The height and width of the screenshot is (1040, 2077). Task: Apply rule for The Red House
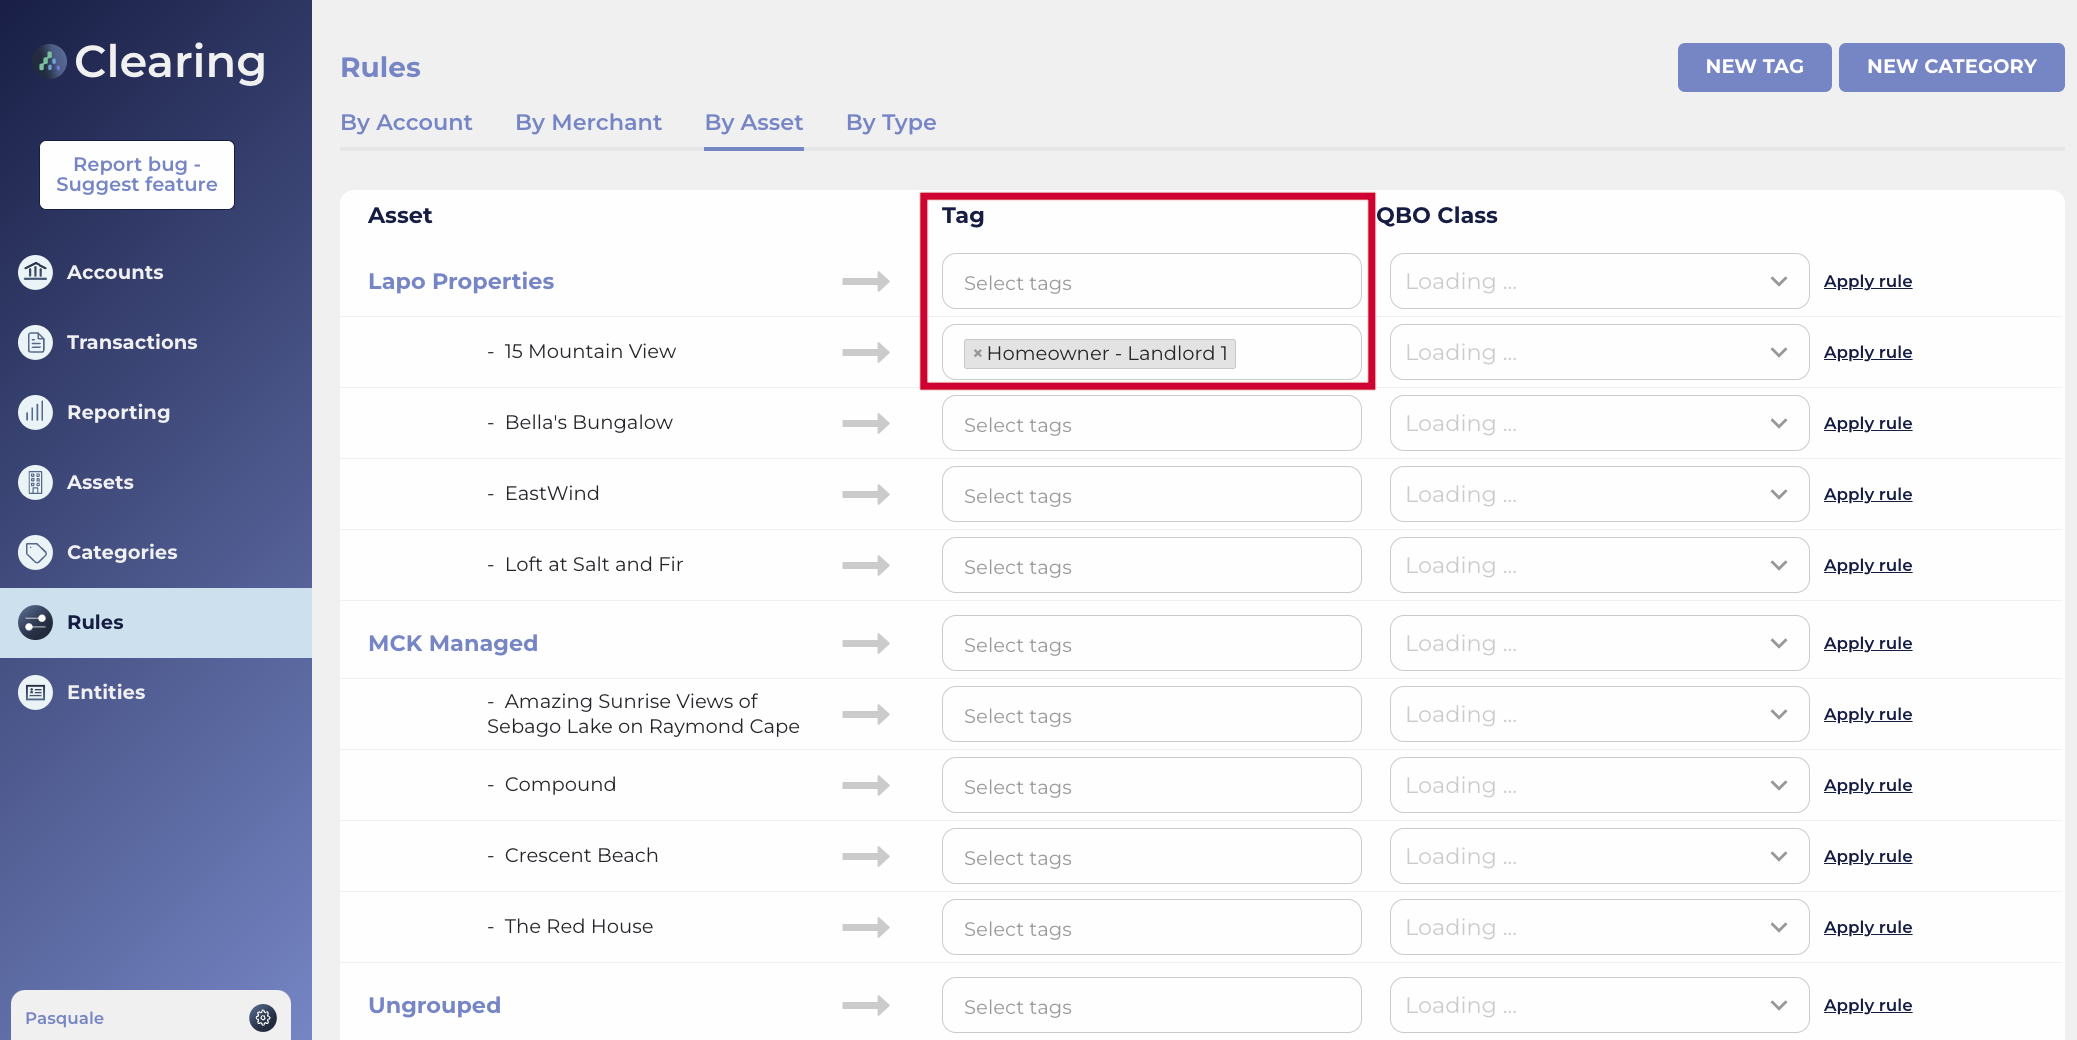point(1868,927)
